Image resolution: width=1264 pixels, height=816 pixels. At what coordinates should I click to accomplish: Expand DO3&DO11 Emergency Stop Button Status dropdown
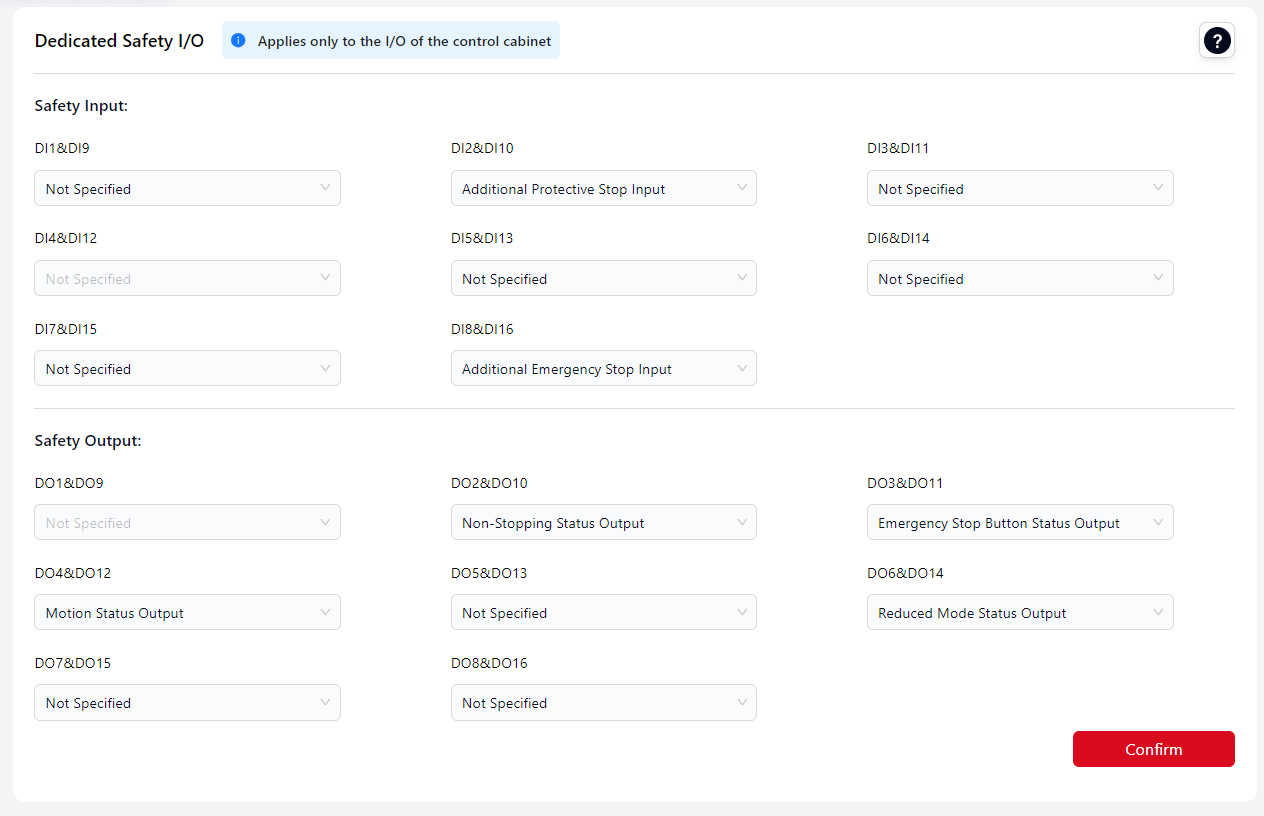click(x=1019, y=522)
